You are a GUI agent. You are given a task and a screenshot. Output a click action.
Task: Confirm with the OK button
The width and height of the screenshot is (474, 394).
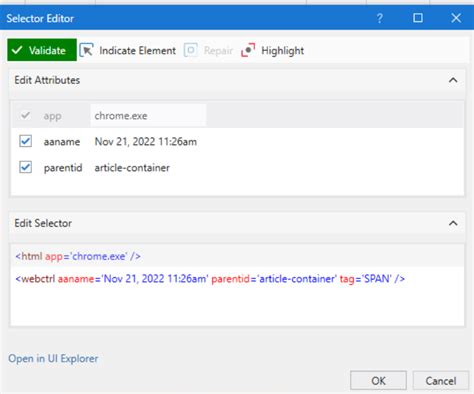(x=378, y=380)
